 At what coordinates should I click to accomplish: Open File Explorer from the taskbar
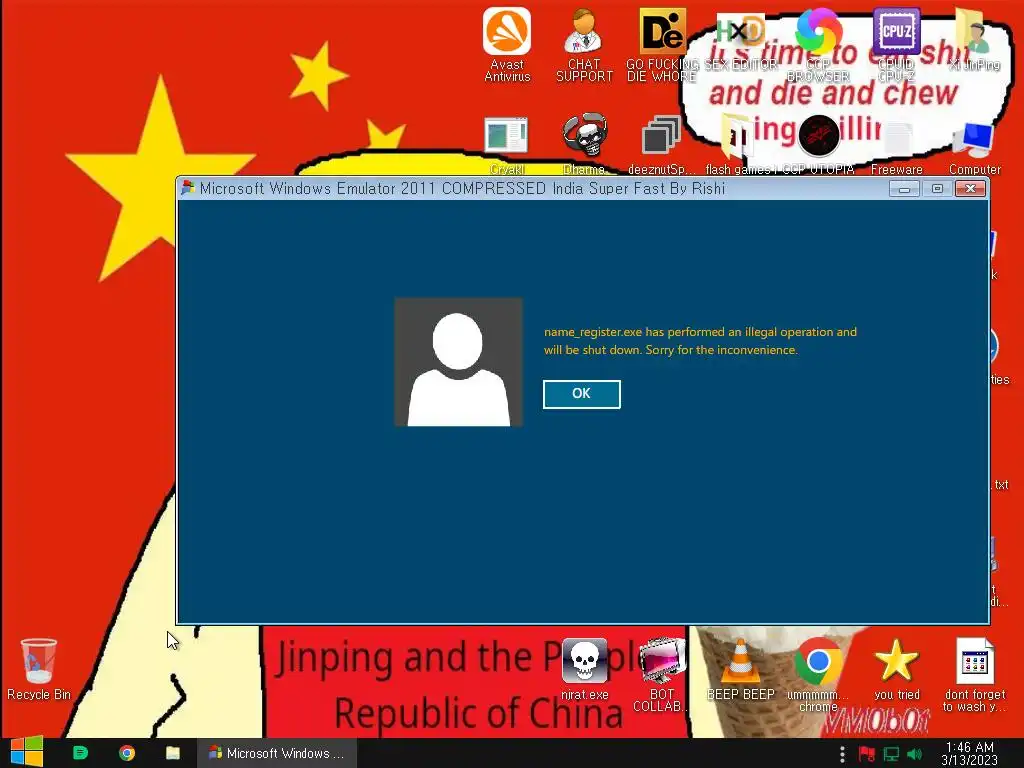[173, 753]
